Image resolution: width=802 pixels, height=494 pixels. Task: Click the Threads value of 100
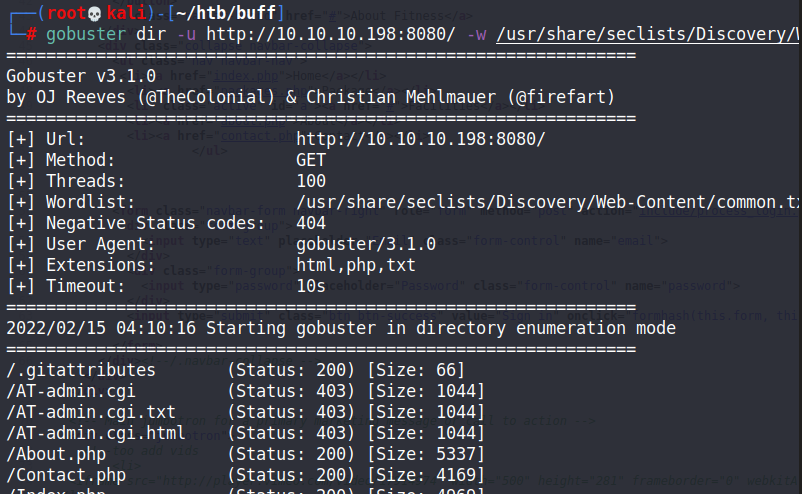click(x=311, y=181)
